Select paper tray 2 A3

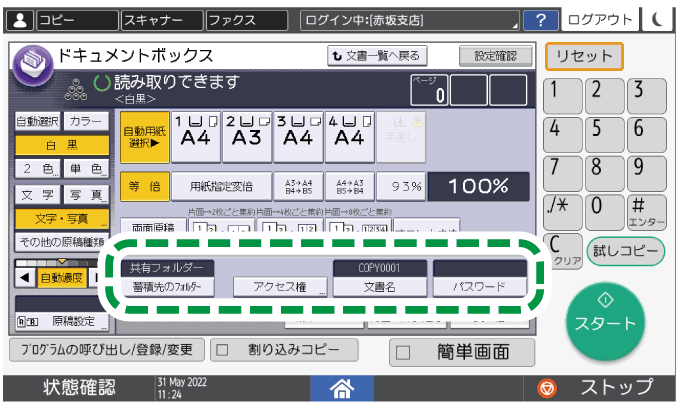247,137
